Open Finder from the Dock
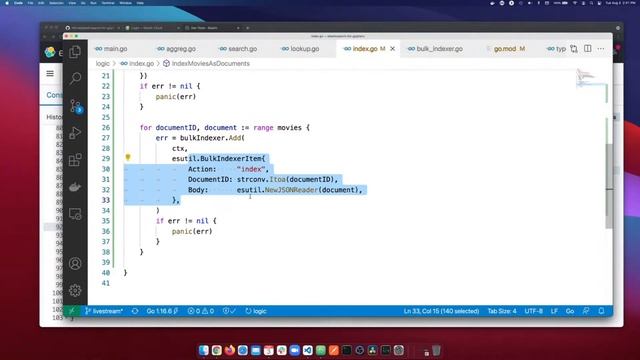 click(x=203, y=350)
